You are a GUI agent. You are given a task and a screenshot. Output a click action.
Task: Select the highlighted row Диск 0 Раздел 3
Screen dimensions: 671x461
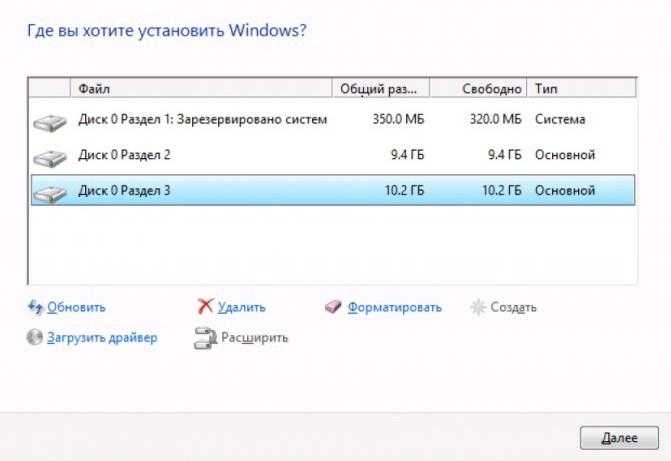[x=333, y=190]
